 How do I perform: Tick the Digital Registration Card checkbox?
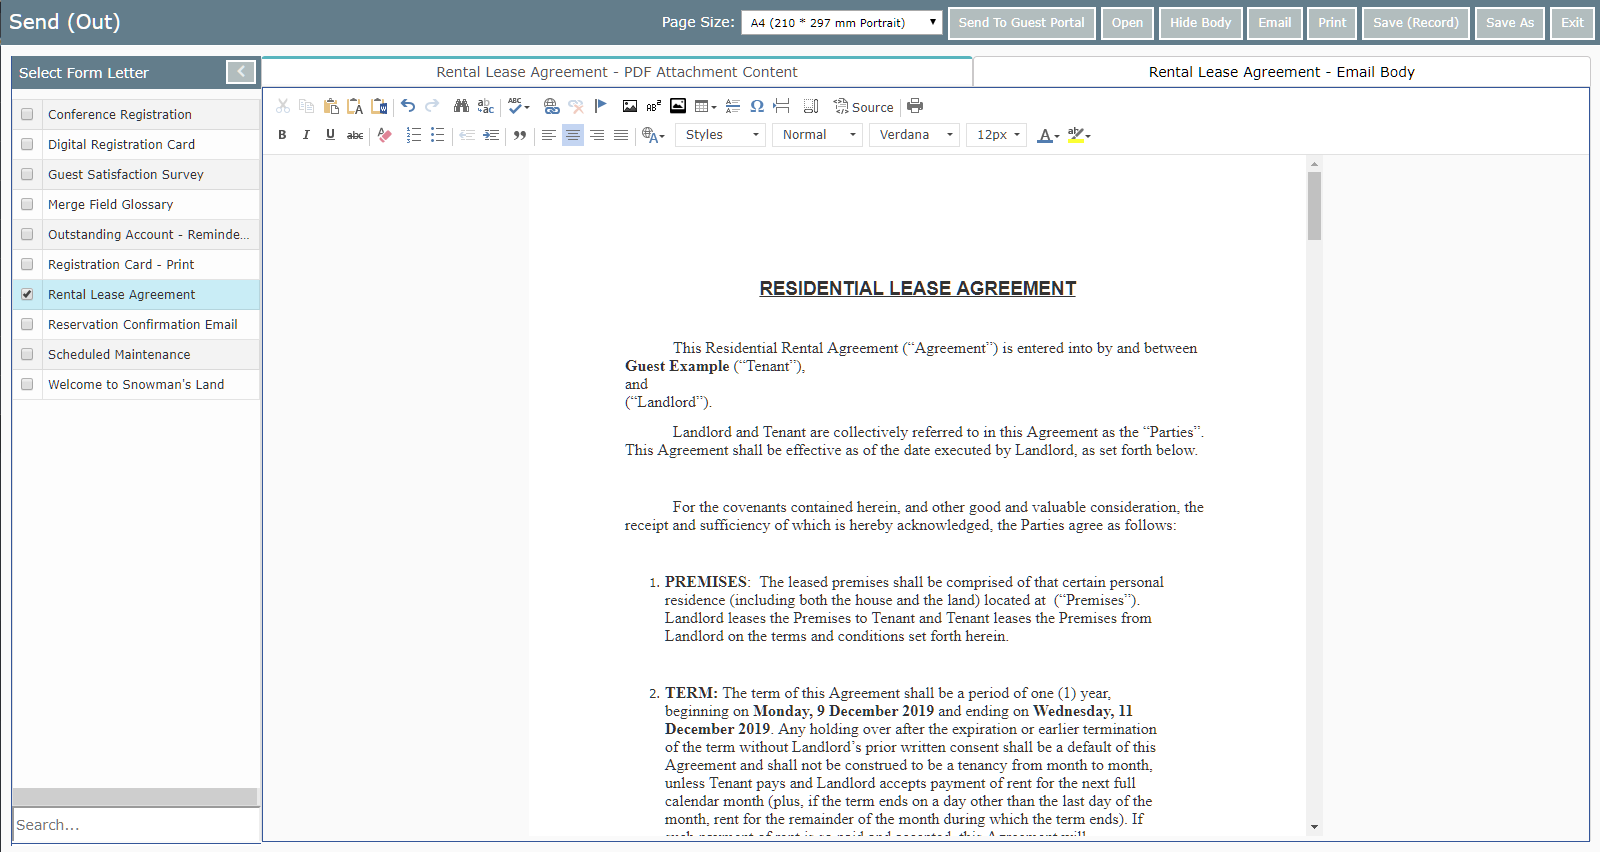tap(27, 144)
